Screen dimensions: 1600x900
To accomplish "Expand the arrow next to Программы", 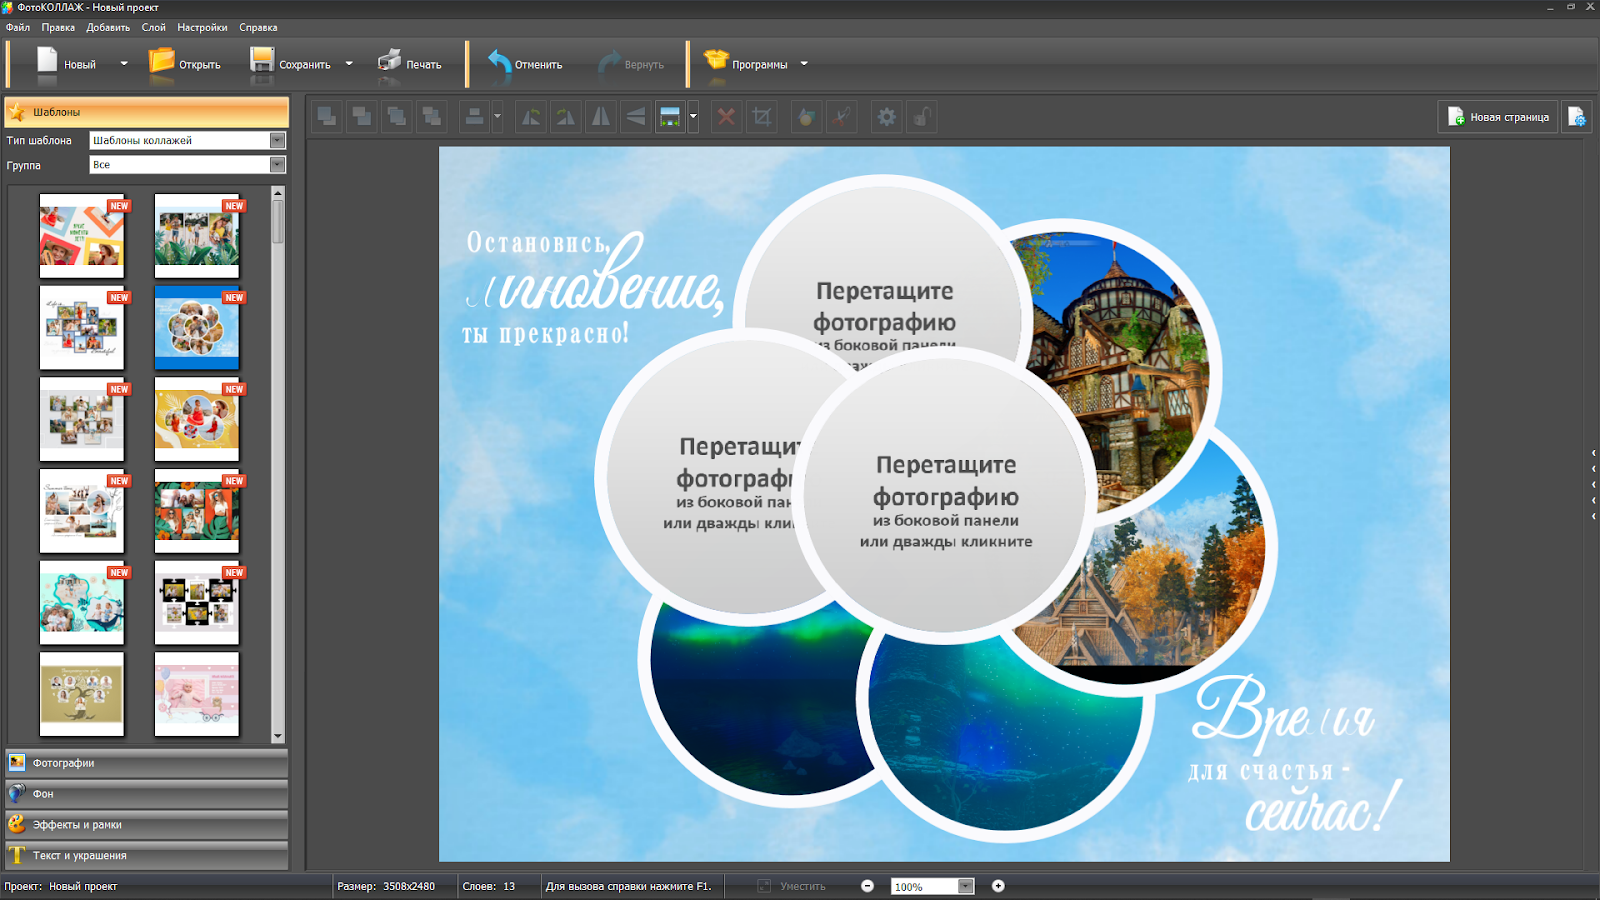I will 804,64.
